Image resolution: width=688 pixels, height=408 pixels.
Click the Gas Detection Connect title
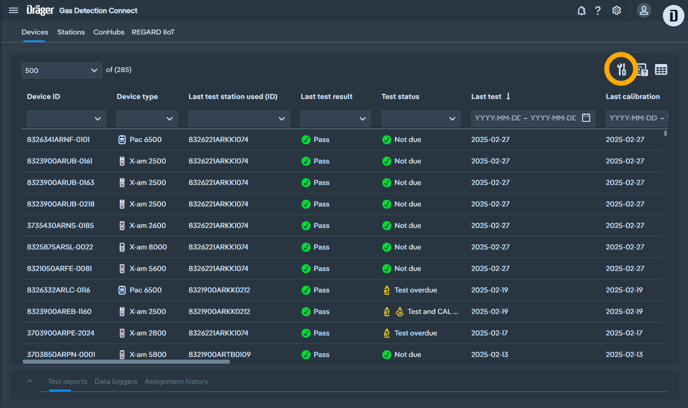click(x=98, y=11)
